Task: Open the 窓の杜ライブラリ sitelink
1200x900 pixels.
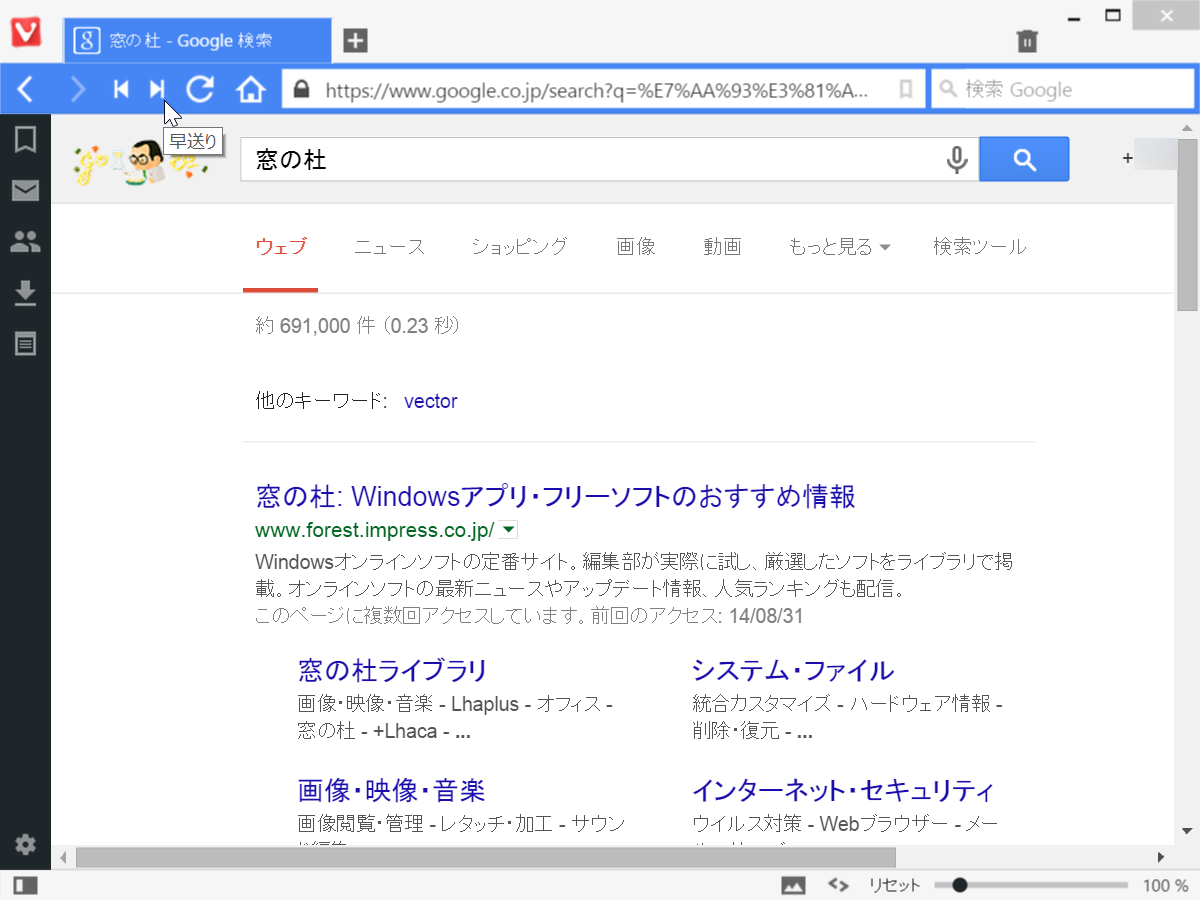Action: [x=393, y=670]
